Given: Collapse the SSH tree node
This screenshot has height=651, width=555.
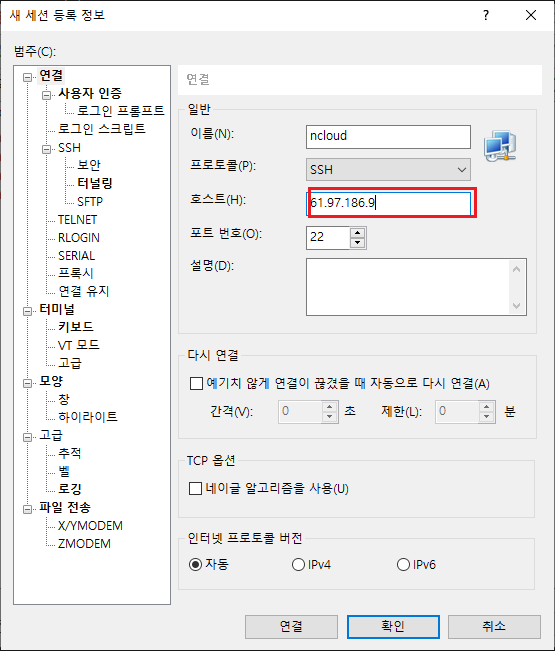Looking at the screenshot, I should (46, 149).
